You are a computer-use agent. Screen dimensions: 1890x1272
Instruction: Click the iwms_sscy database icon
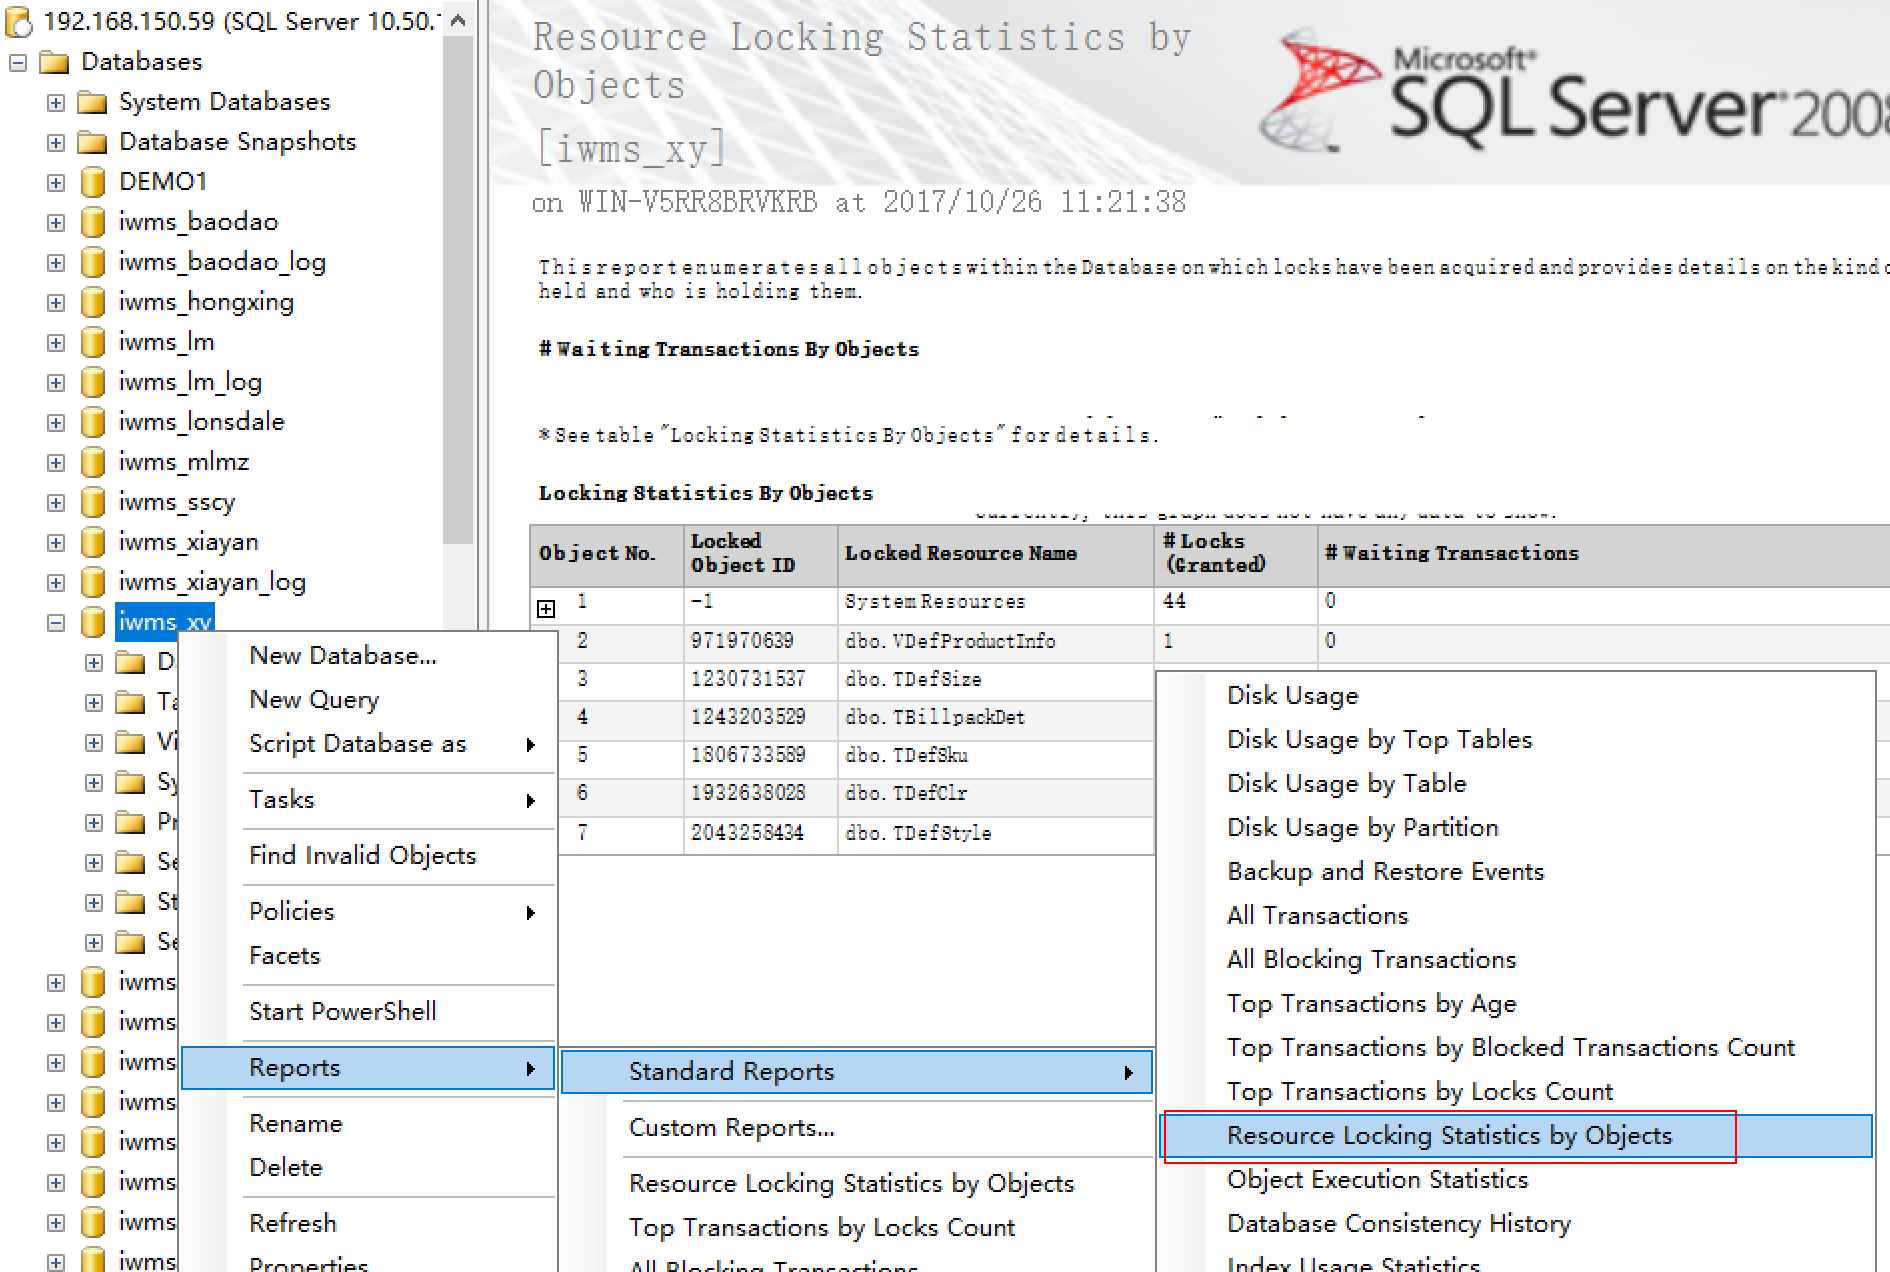pos(93,502)
